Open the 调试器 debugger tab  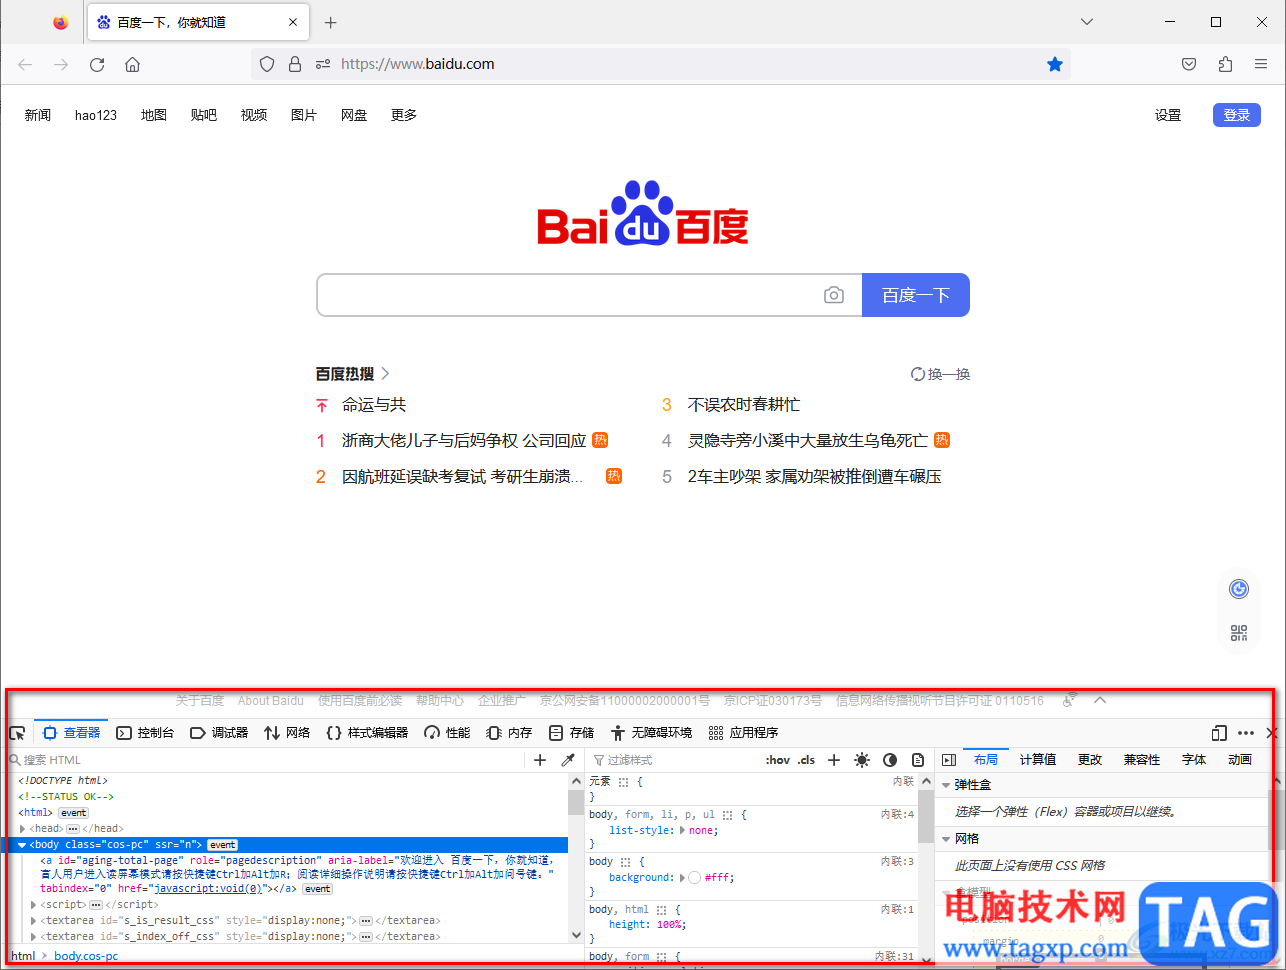[219, 733]
